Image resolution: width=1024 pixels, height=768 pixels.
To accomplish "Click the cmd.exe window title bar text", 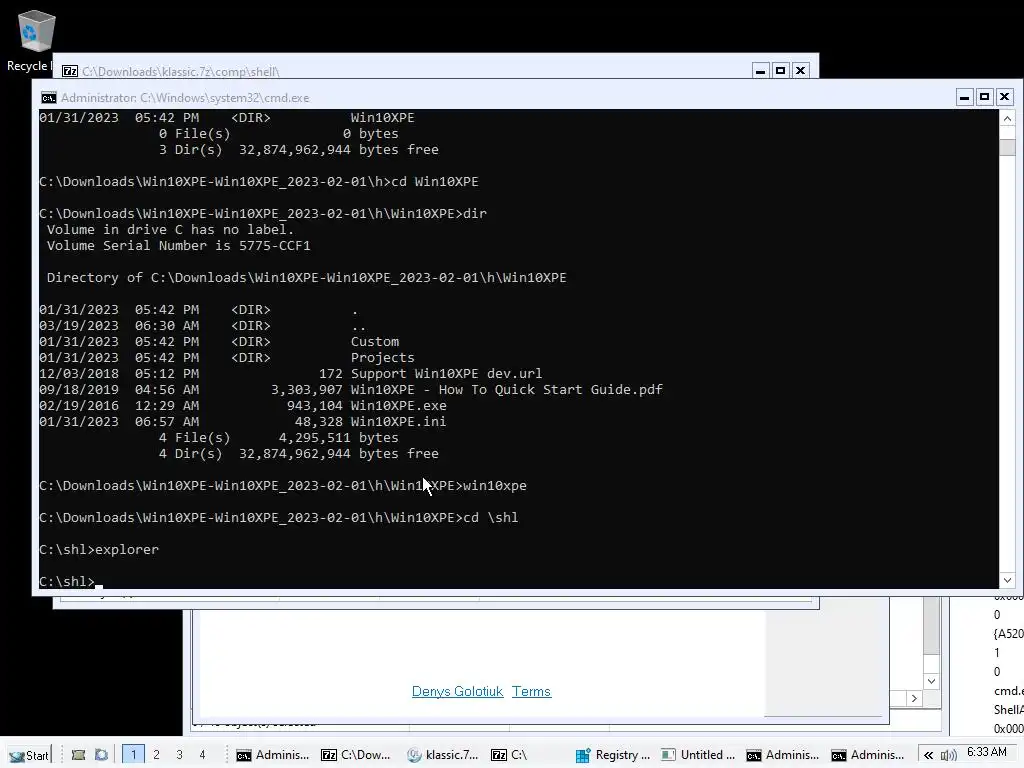I will click(185, 98).
